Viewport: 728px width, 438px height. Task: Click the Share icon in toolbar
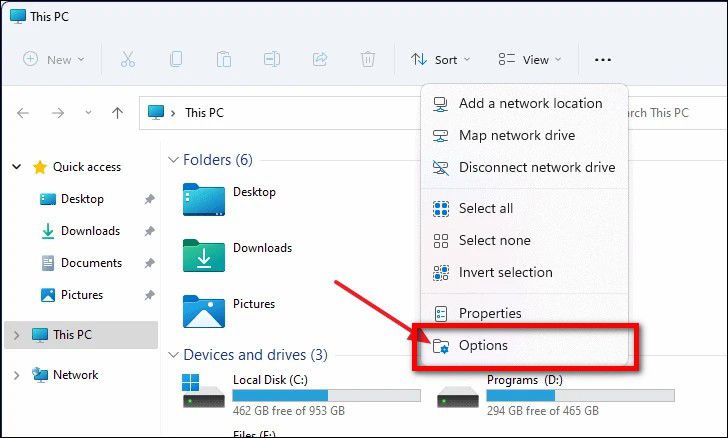point(320,59)
